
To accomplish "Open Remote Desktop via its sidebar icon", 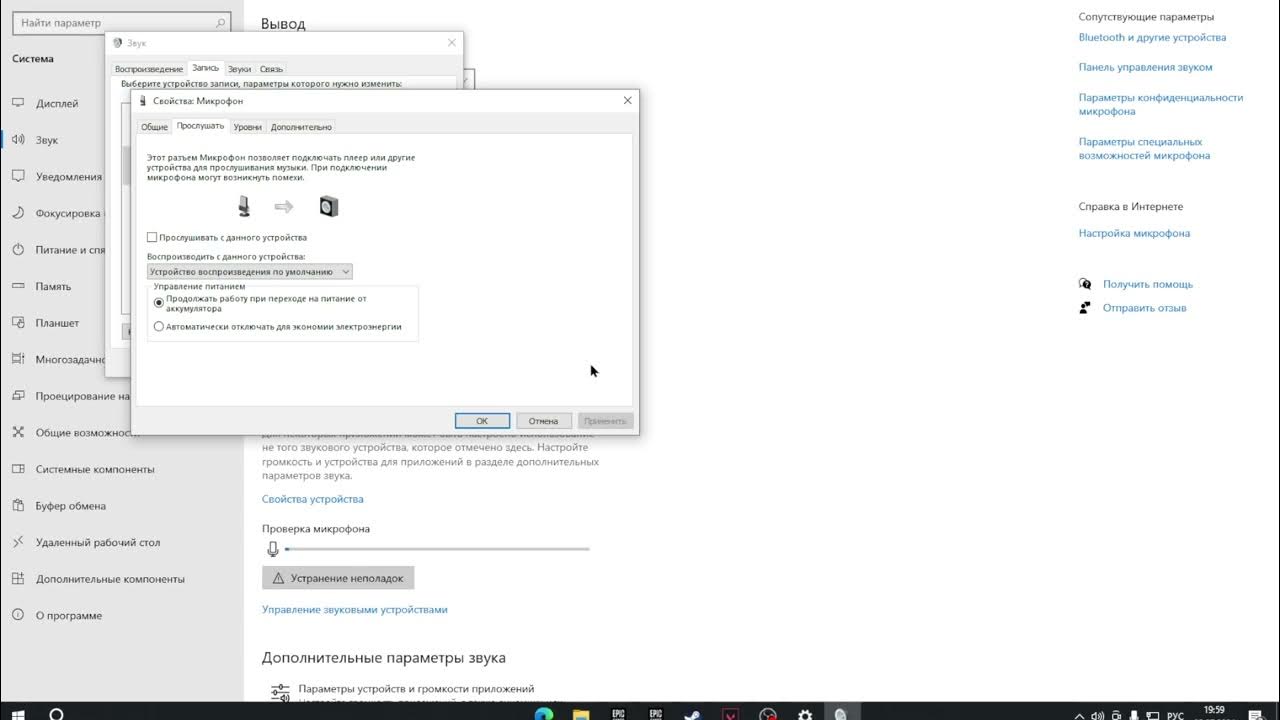I will click(18, 542).
